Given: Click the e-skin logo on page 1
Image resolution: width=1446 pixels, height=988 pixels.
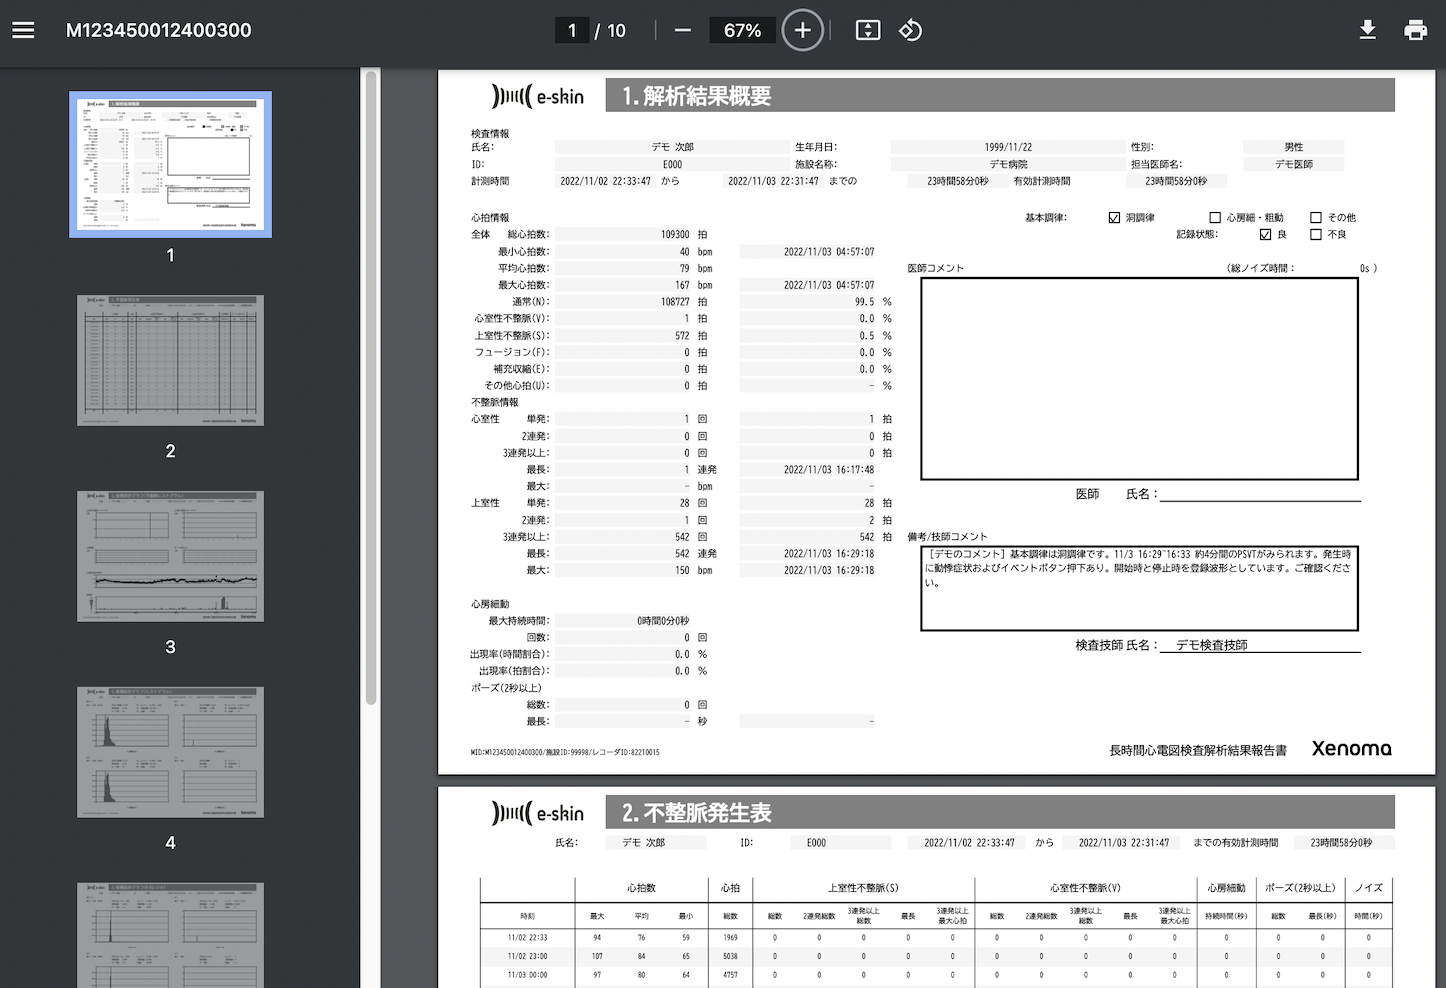Looking at the screenshot, I should pyautogui.click(x=536, y=95).
